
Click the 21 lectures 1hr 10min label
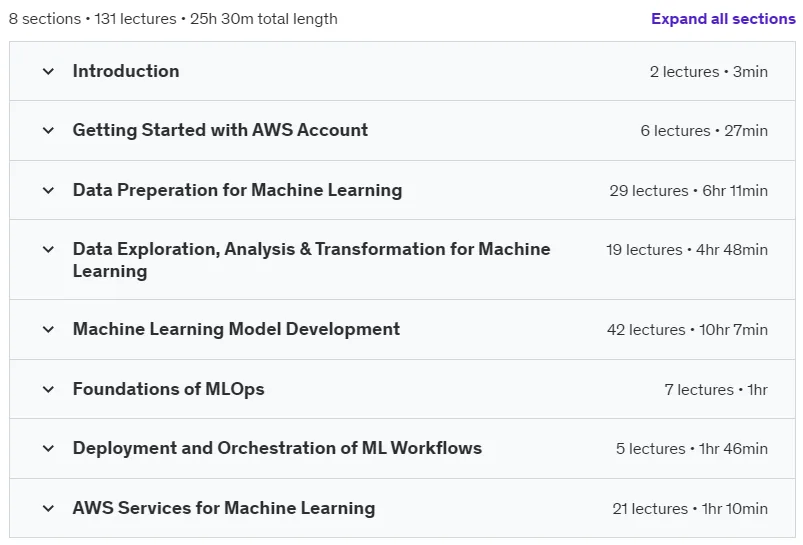(x=690, y=509)
